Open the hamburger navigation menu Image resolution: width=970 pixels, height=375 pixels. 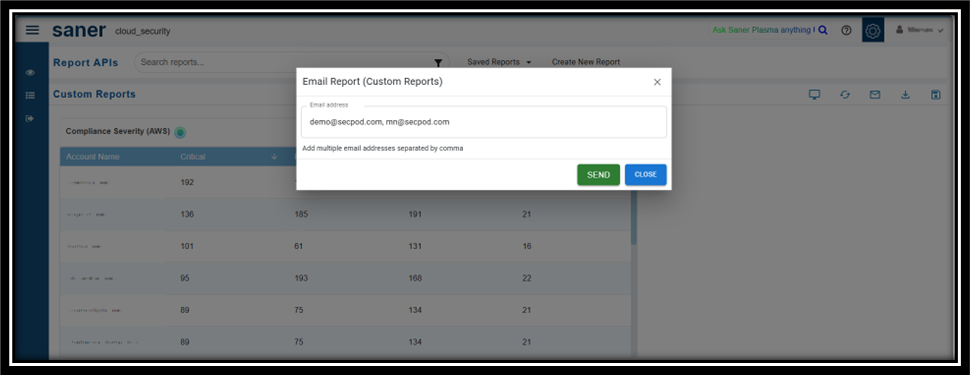32,30
